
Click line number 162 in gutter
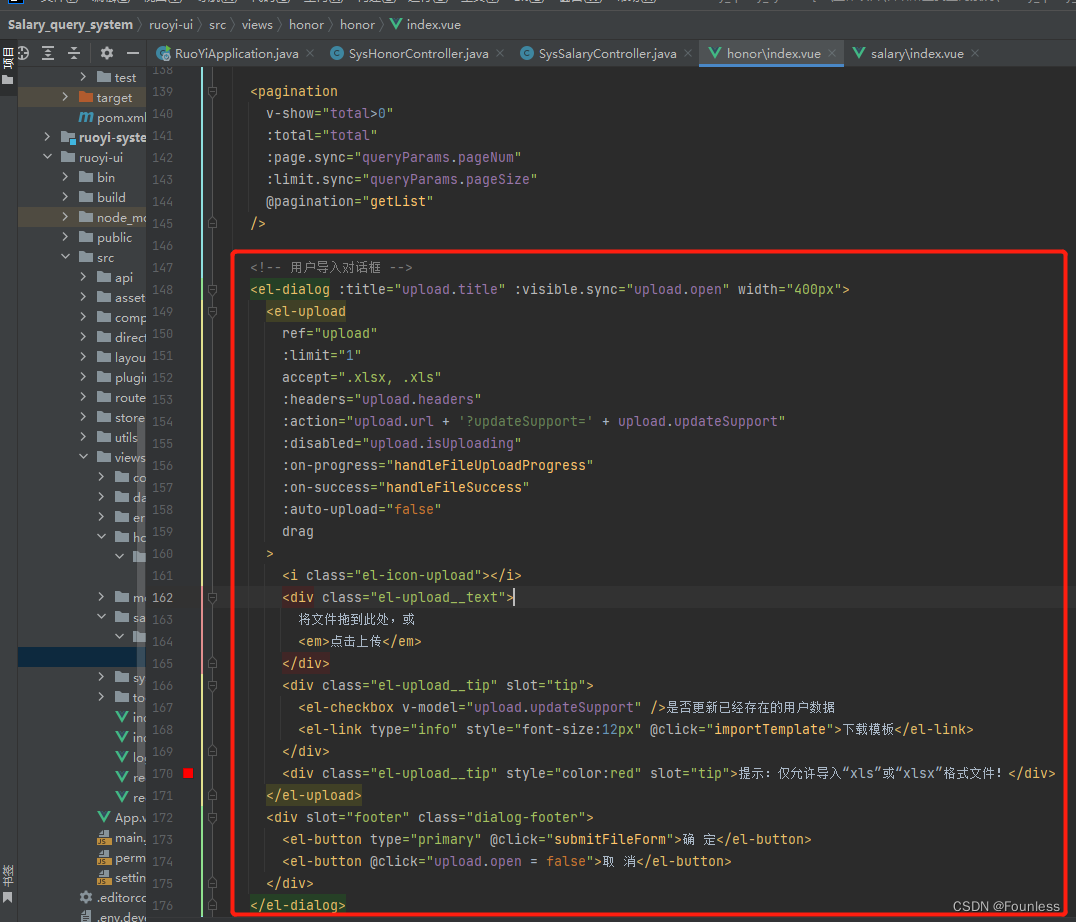click(x=163, y=598)
